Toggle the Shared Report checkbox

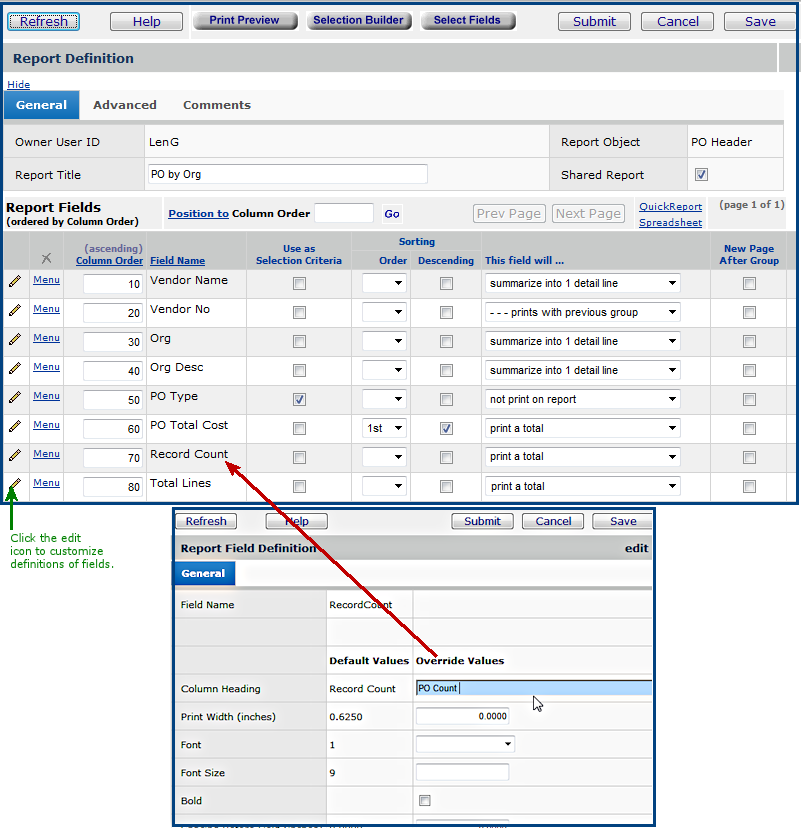pyautogui.click(x=701, y=175)
